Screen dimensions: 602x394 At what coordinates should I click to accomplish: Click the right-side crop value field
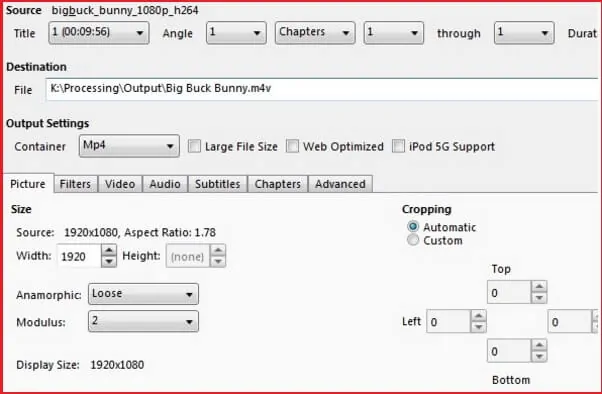569,321
